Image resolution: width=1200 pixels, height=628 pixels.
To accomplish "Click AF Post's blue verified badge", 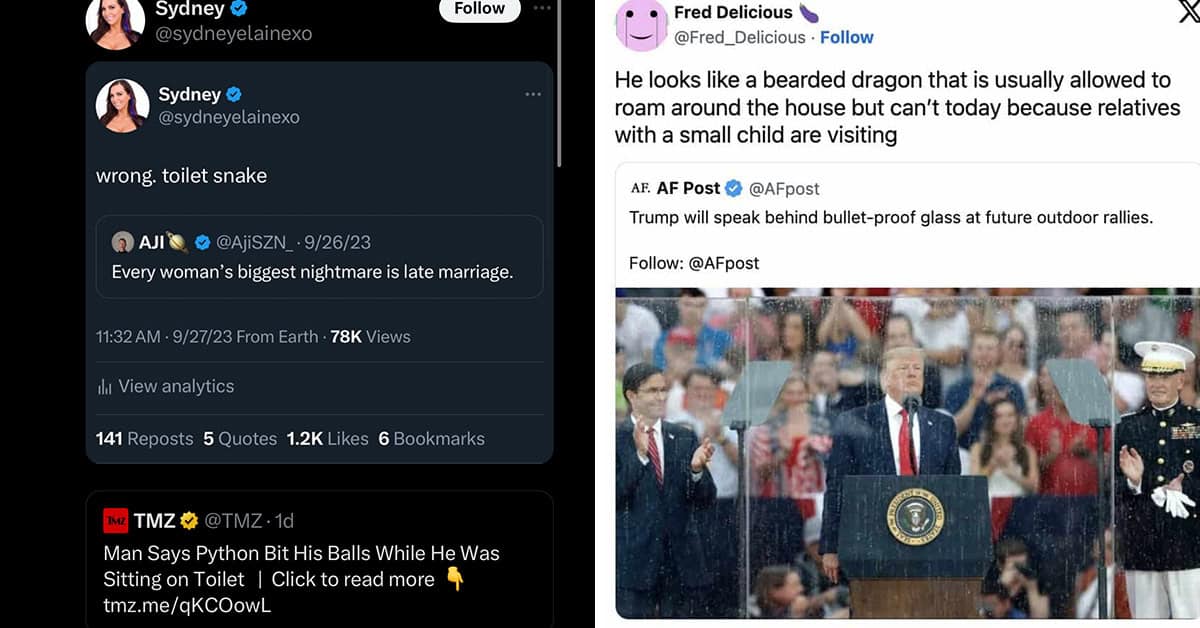I will (734, 188).
